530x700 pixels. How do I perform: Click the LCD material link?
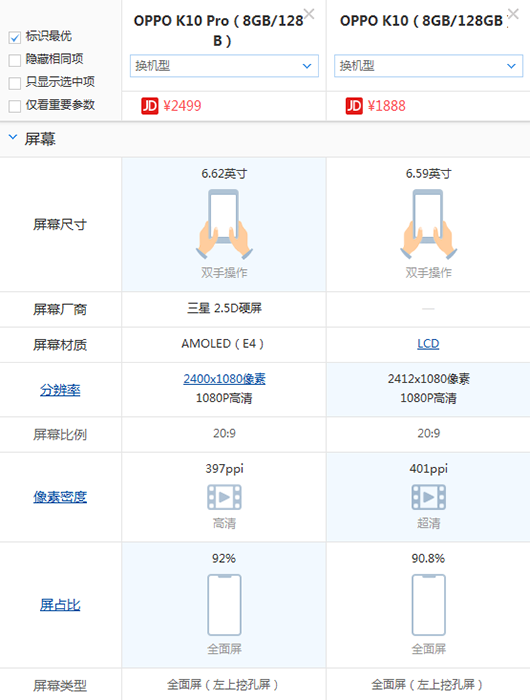tap(428, 344)
